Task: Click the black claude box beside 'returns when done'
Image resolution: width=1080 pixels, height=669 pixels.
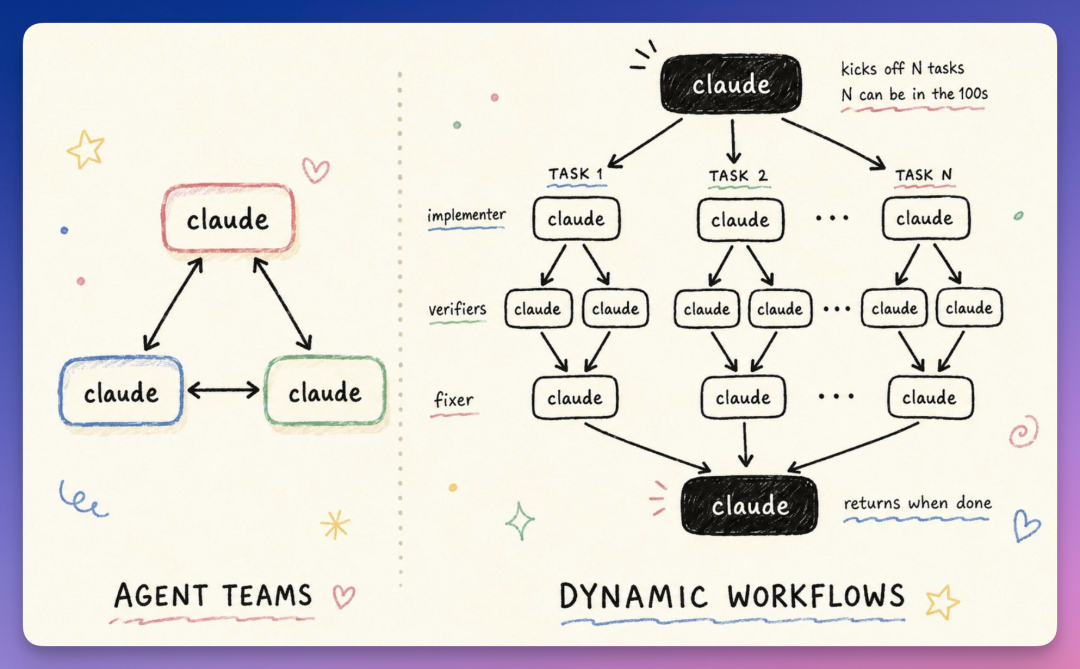Action: click(x=749, y=505)
